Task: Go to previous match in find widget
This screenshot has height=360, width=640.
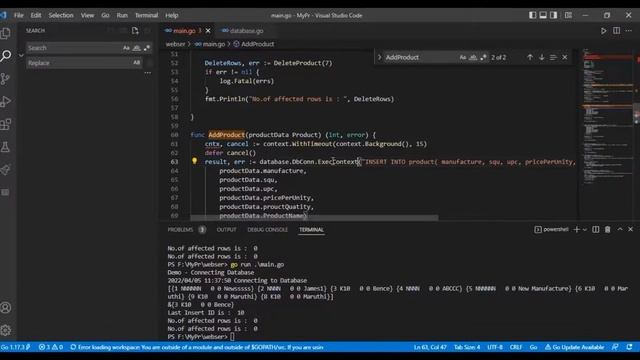Action: [x=530, y=57]
